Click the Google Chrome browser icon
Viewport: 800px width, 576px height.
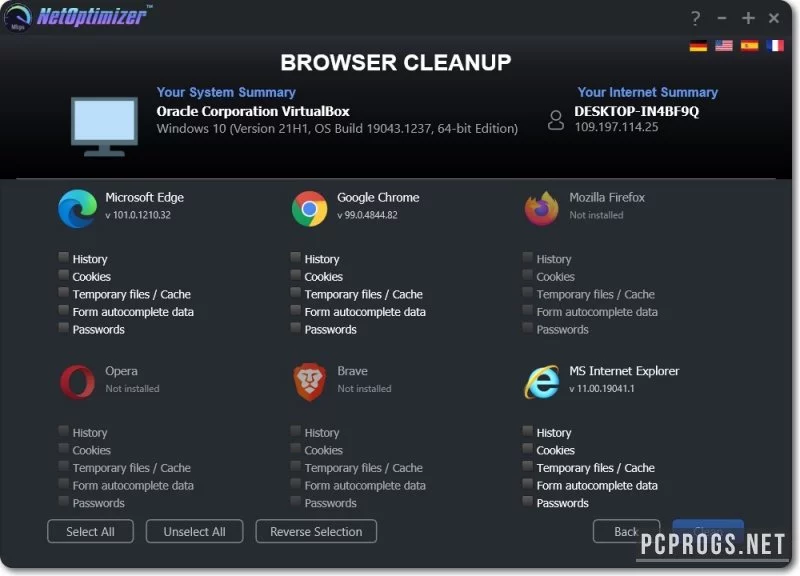pos(309,209)
